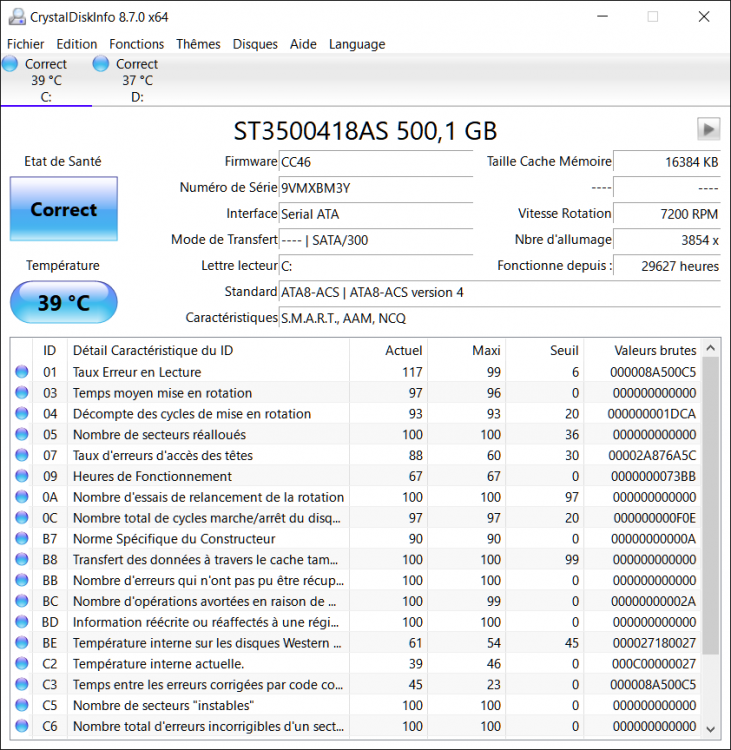Click scrollbar down arrow in attribute list
The image size is (731, 750).
[x=711, y=729]
